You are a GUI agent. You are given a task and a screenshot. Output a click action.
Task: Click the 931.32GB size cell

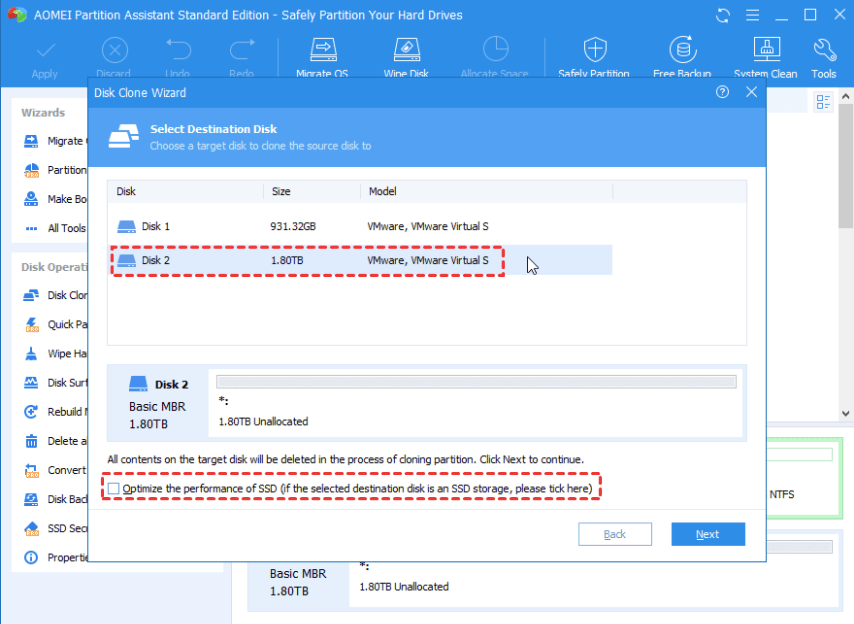coord(293,226)
